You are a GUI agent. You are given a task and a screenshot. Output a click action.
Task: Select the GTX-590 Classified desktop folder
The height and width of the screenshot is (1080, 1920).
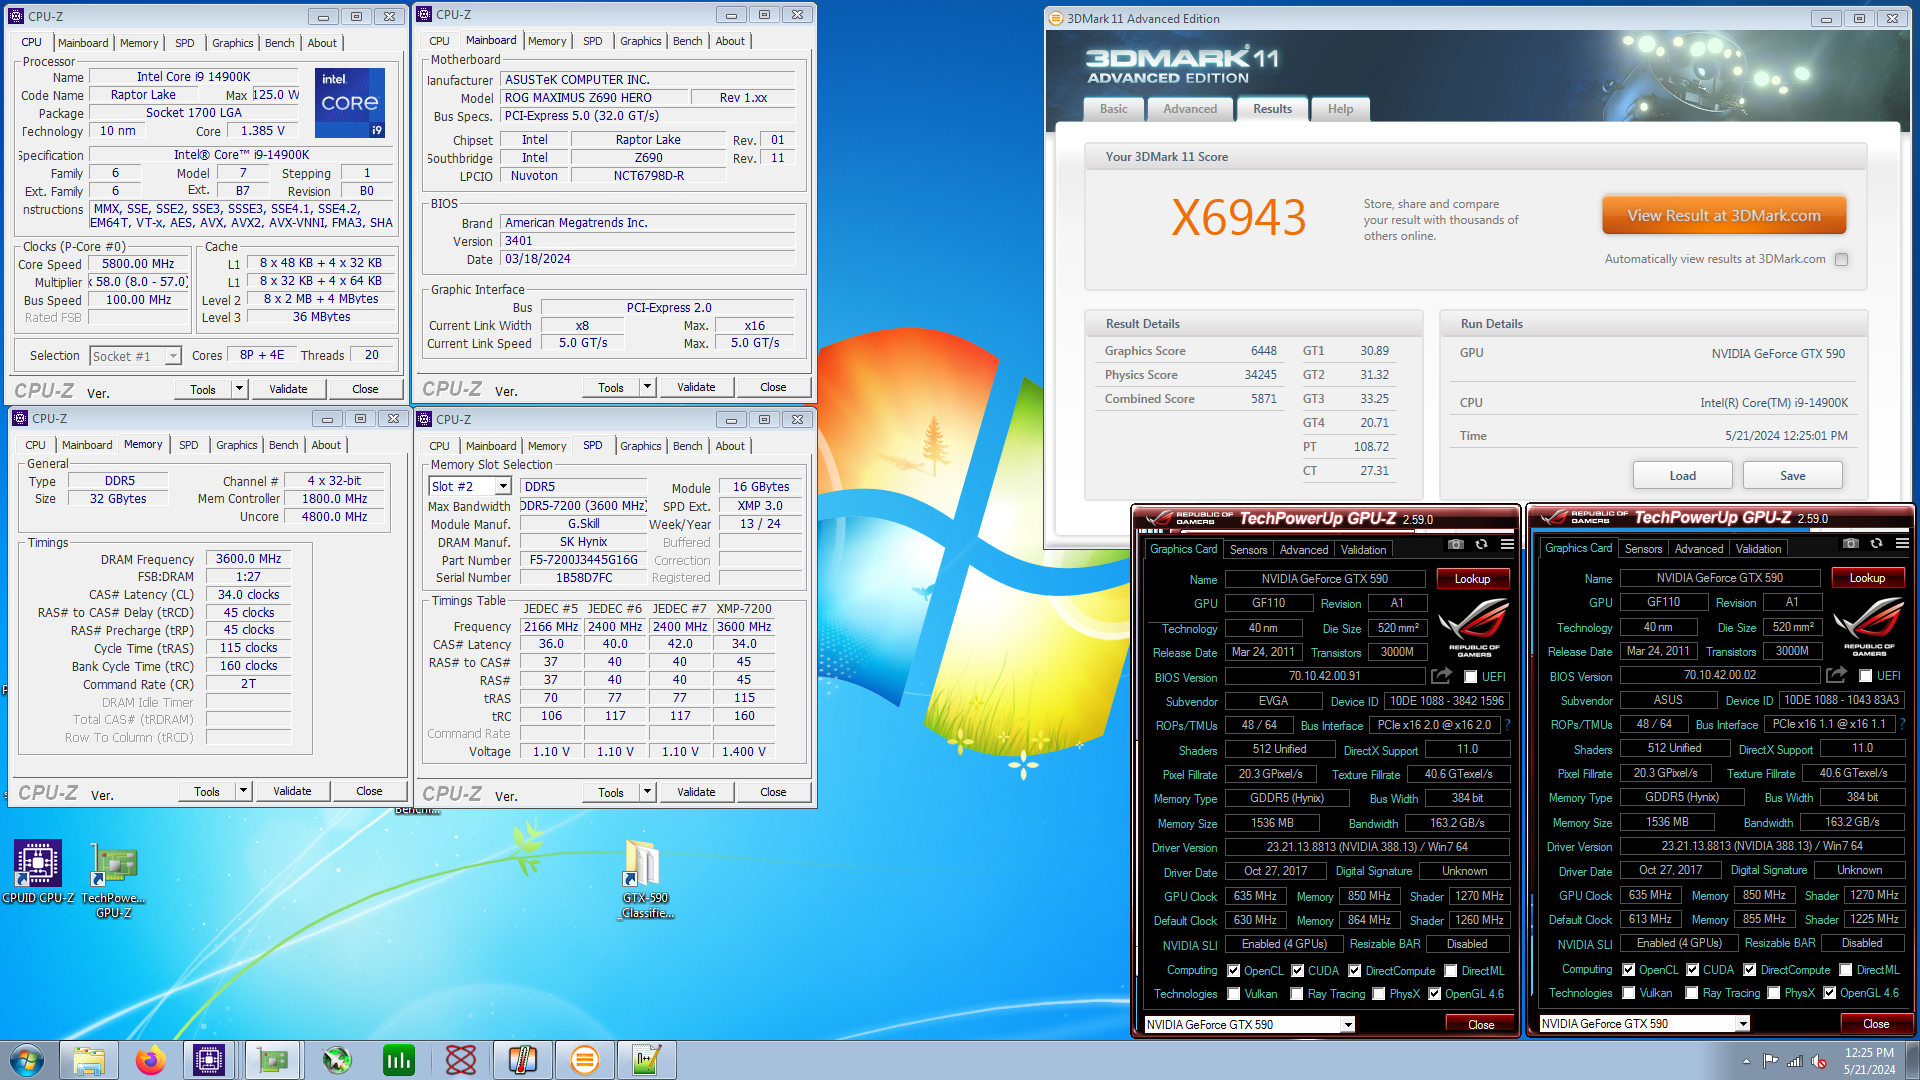pyautogui.click(x=646, y=880)
